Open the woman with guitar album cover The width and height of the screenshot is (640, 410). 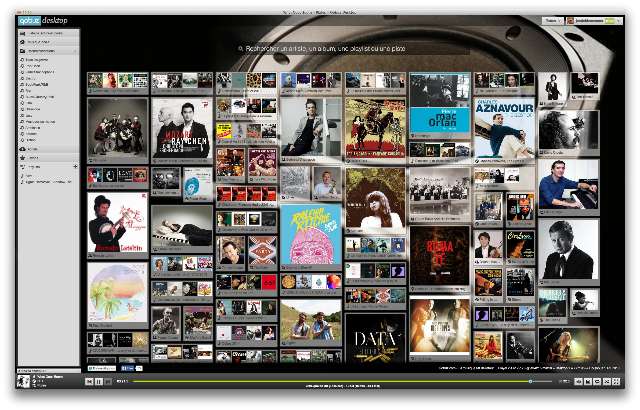pyautogui.click(x=118, y=222)
